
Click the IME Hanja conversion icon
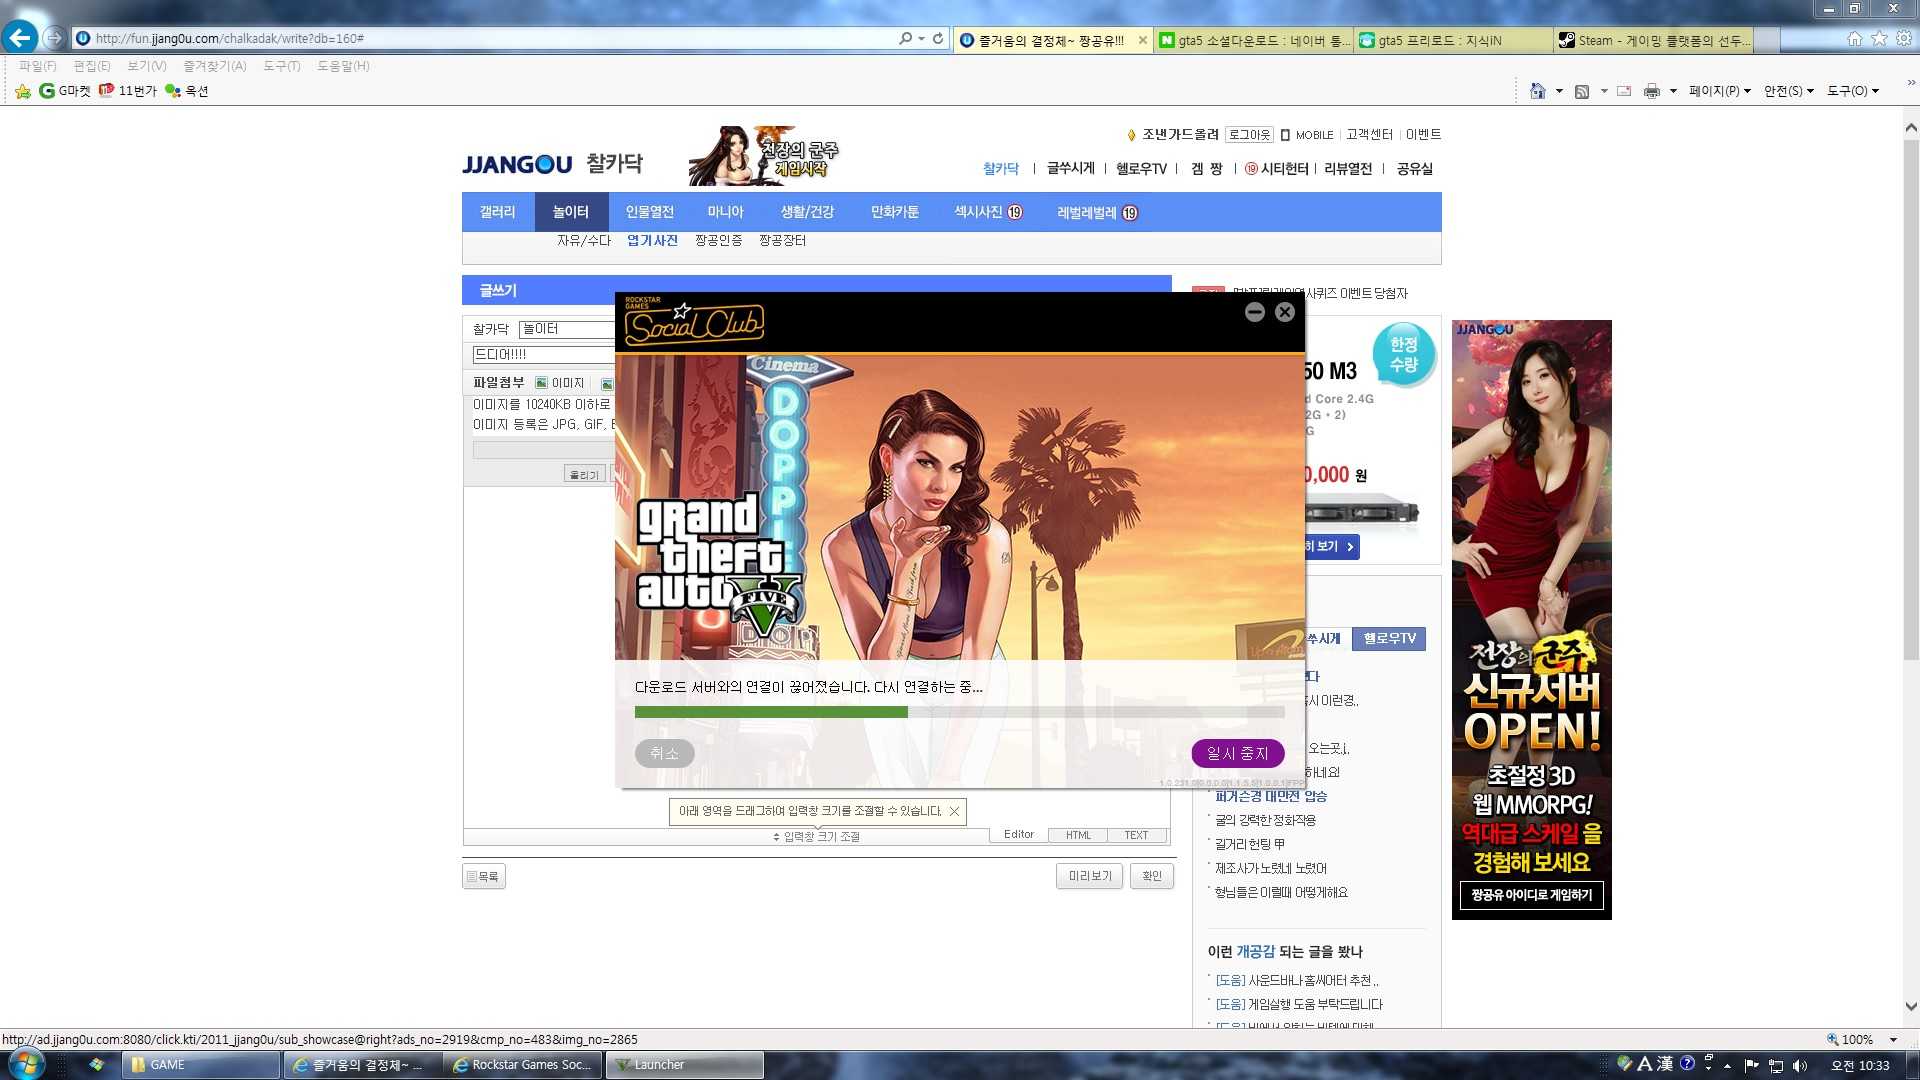1665,1064
